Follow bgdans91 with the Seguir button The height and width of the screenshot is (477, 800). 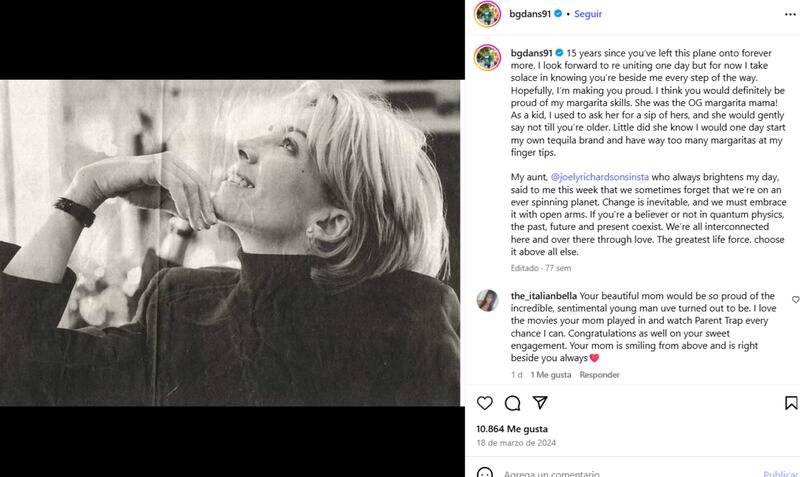click(586, 14)
